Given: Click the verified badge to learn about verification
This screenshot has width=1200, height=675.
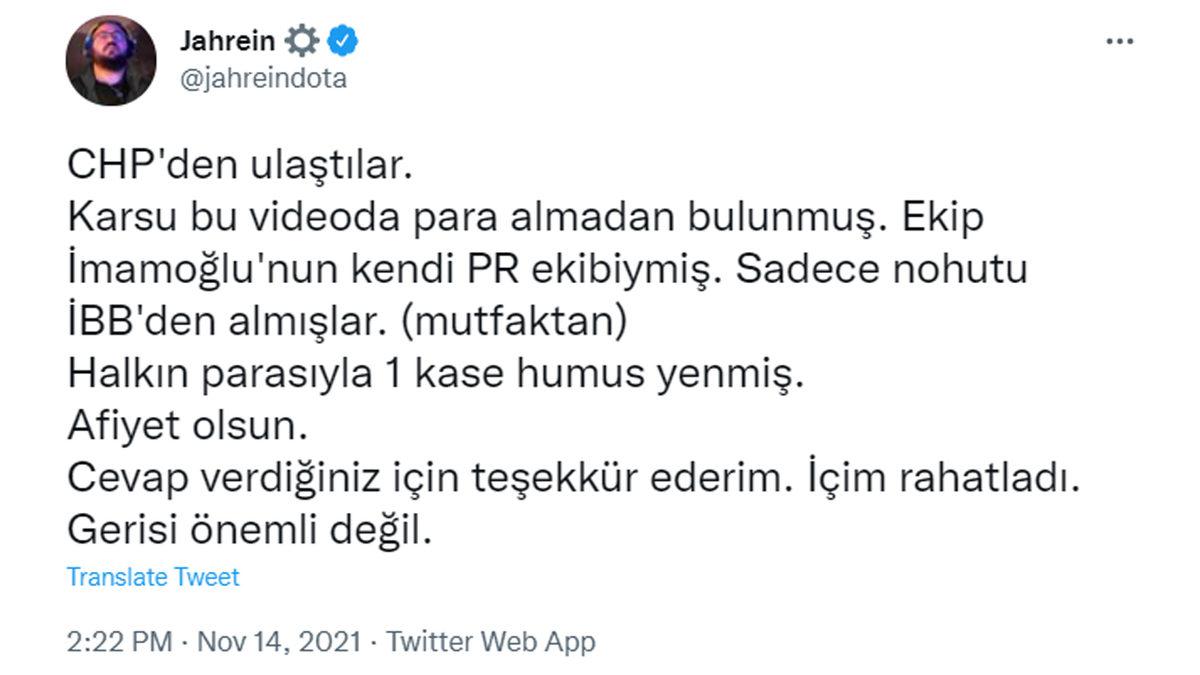Looking at the screenshot, I should [x=341, y=40].
